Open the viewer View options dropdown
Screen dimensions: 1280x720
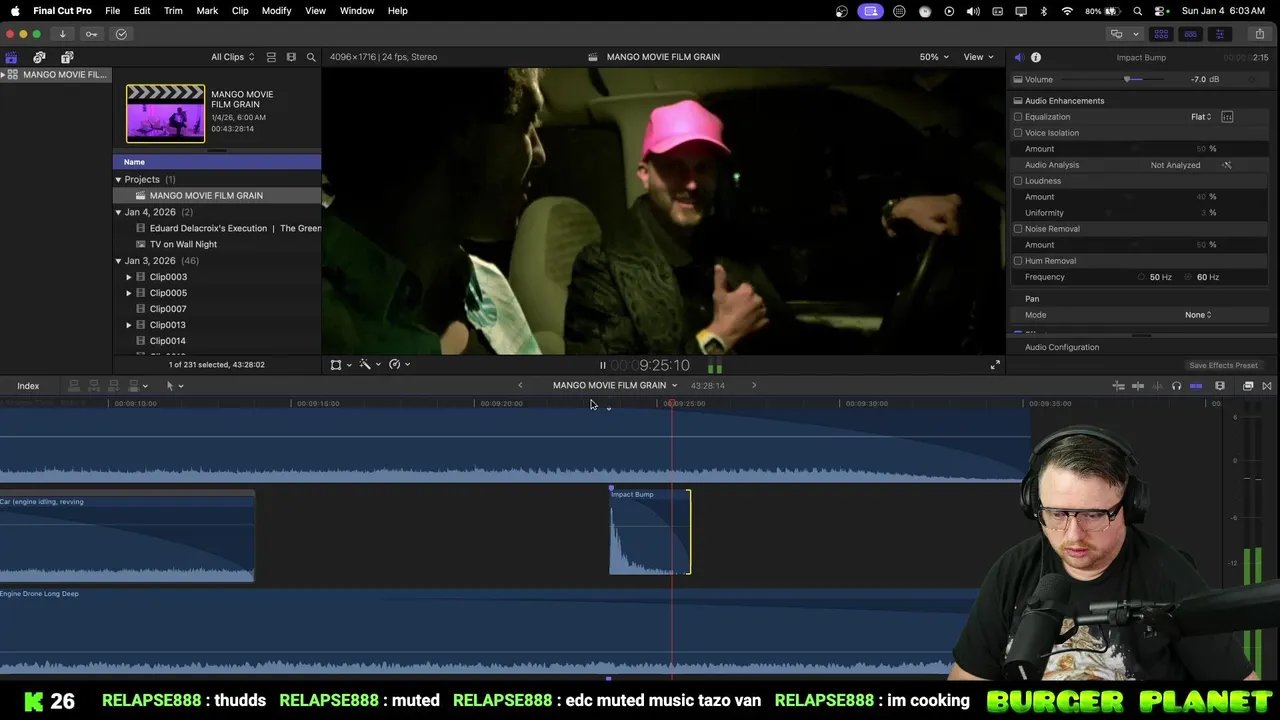tap(978, 57)
